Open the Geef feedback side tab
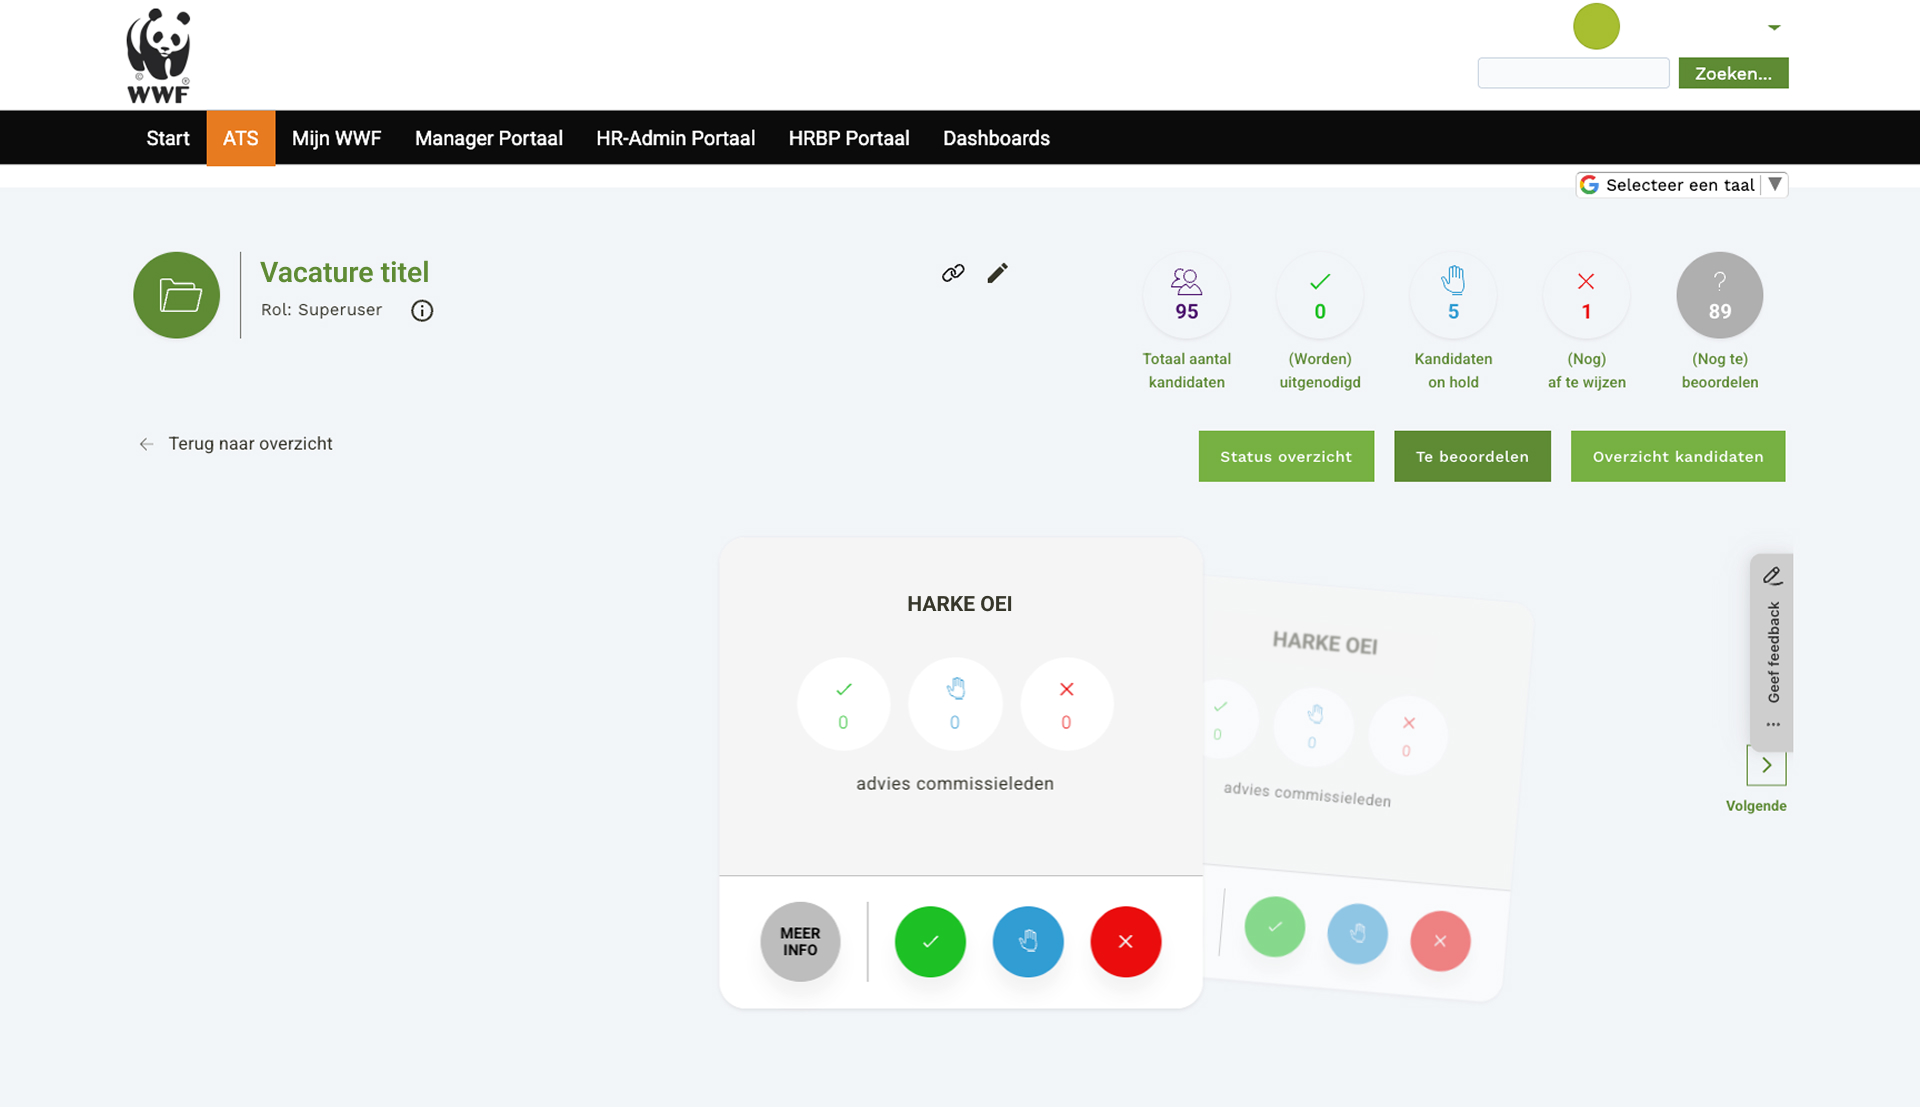 pyautogui.click(x=1772, y=650)
